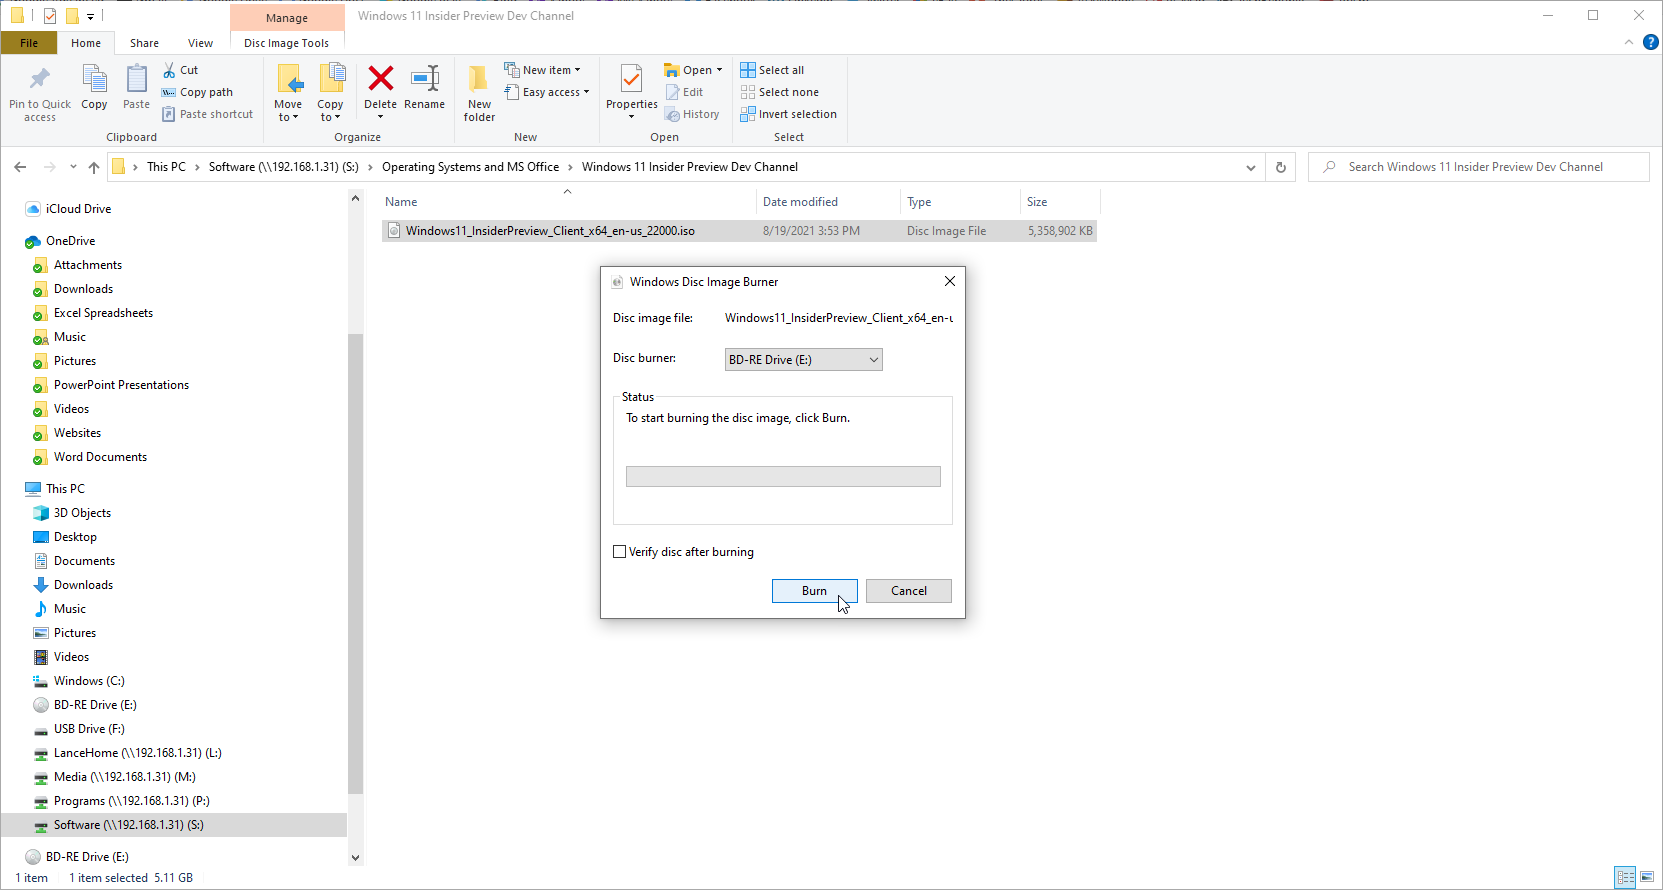Switch to the View ribbon tab
This screenshot has width=1663, height=890.
point(200,43)
